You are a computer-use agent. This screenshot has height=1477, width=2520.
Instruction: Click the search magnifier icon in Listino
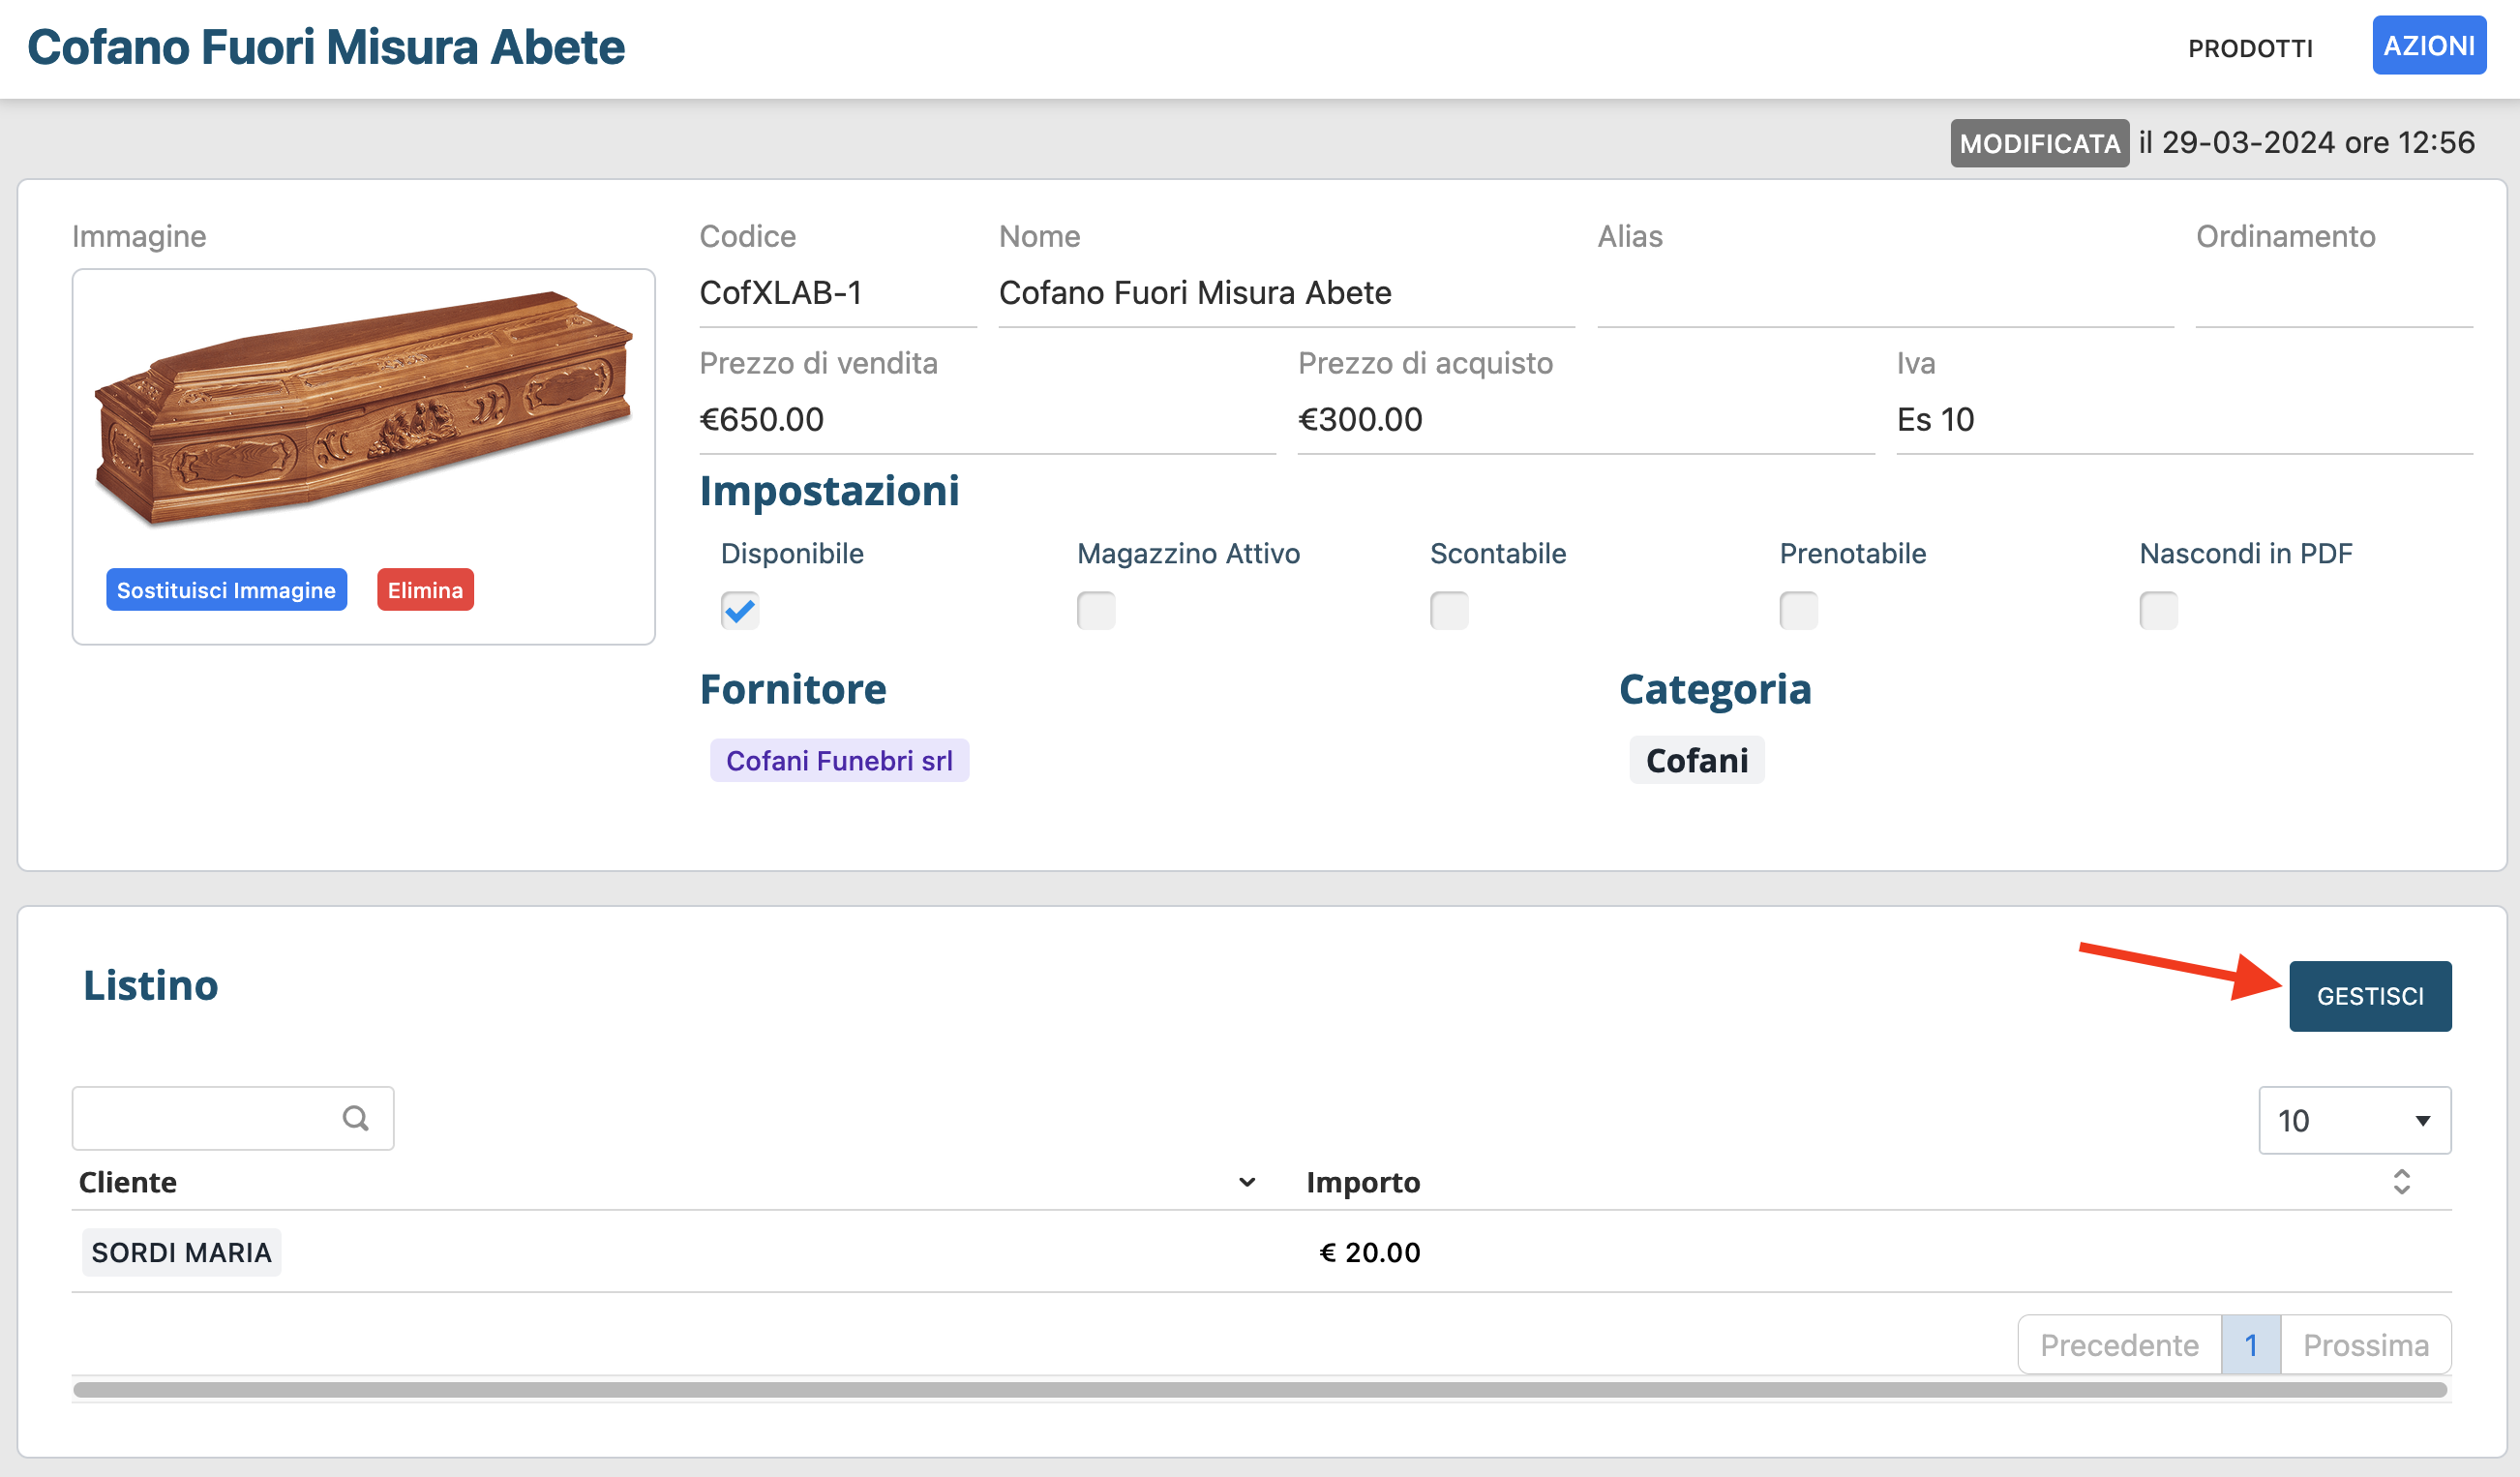coord(355,1118)
